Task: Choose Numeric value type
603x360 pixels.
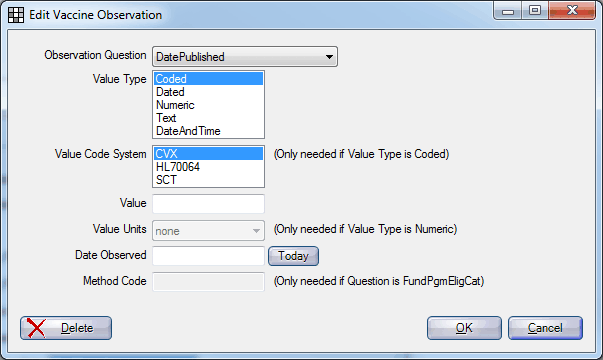Action: click(208, 105)
